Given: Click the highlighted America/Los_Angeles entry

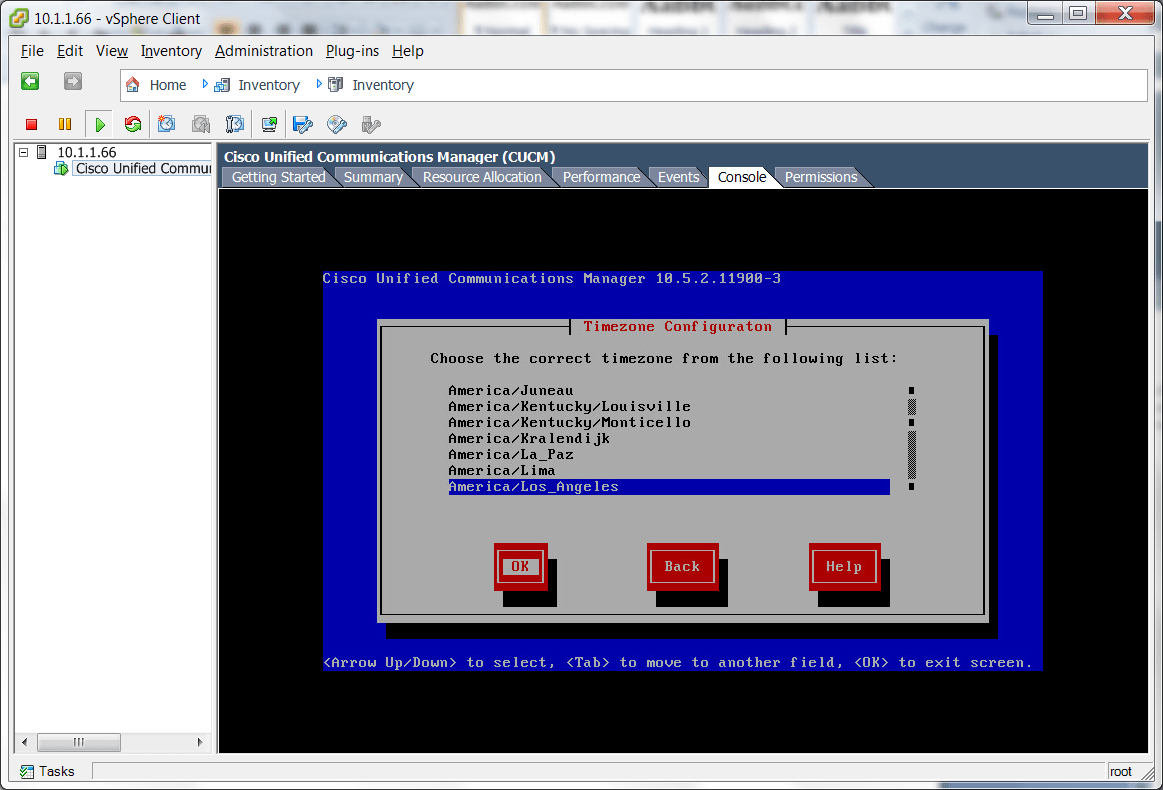Looking at the screenshot, I should [668, 487].
